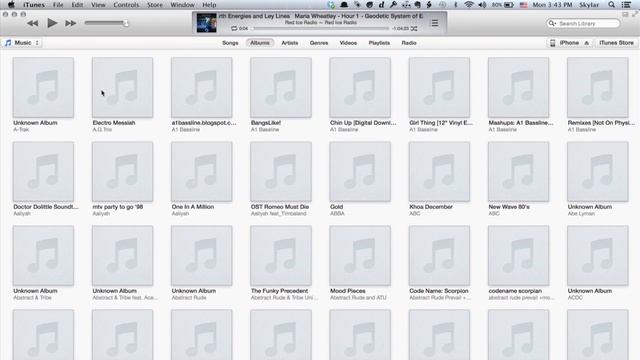The width and height of the screenshot is (640, 360).
Task: Toggle repeat mode
Action: tap(234, 29)
